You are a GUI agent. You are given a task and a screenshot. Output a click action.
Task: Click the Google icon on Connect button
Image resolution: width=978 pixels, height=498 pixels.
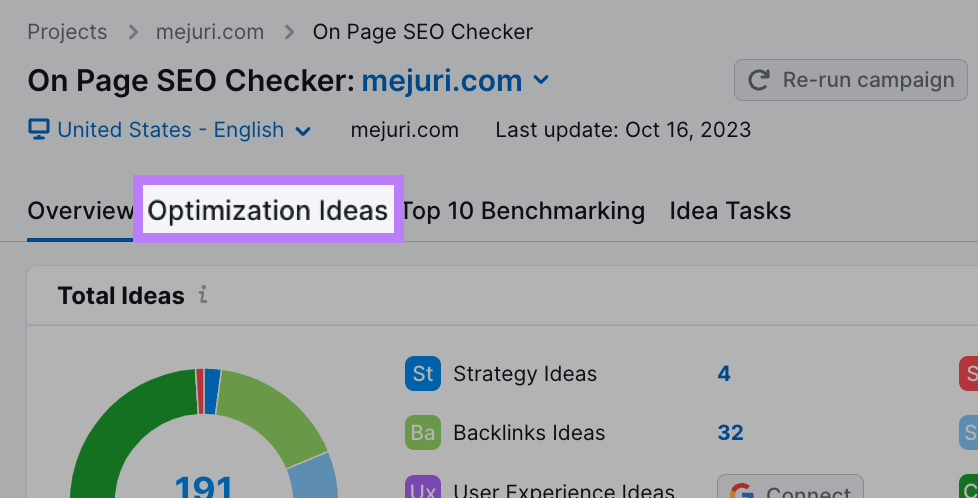pos(742,491)
